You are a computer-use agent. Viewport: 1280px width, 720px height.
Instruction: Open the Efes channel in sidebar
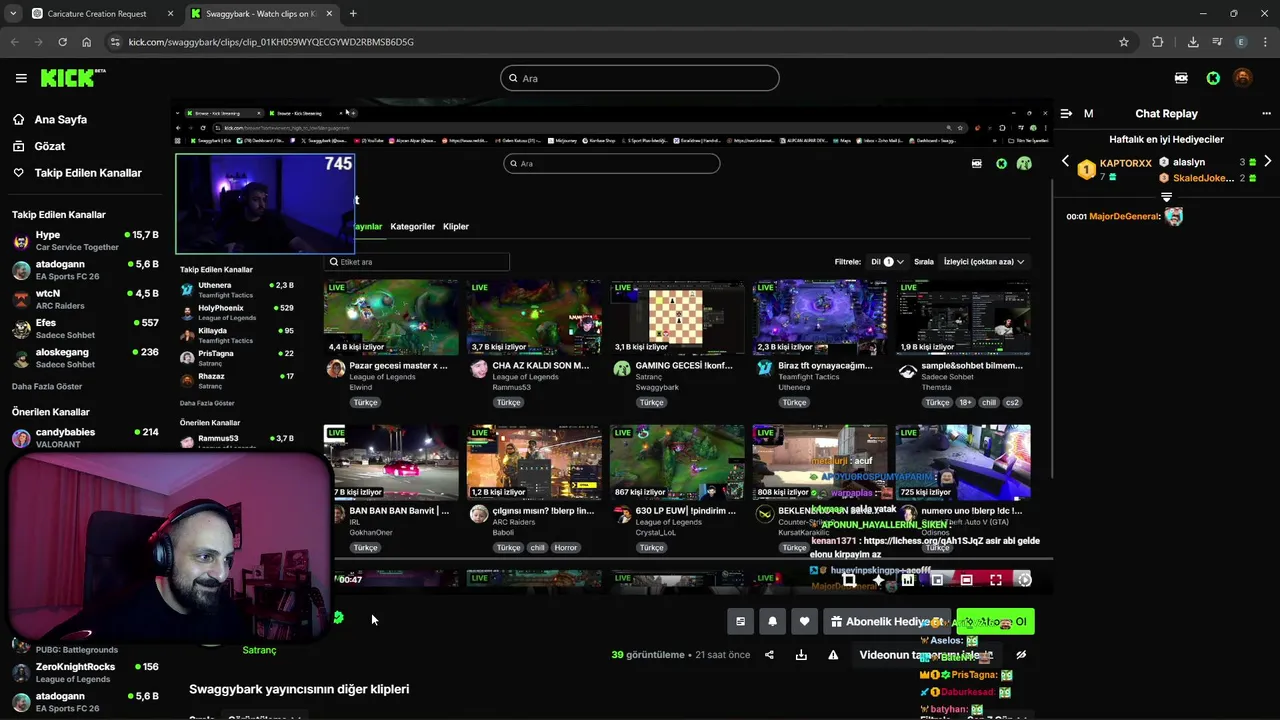click(85, 329)
